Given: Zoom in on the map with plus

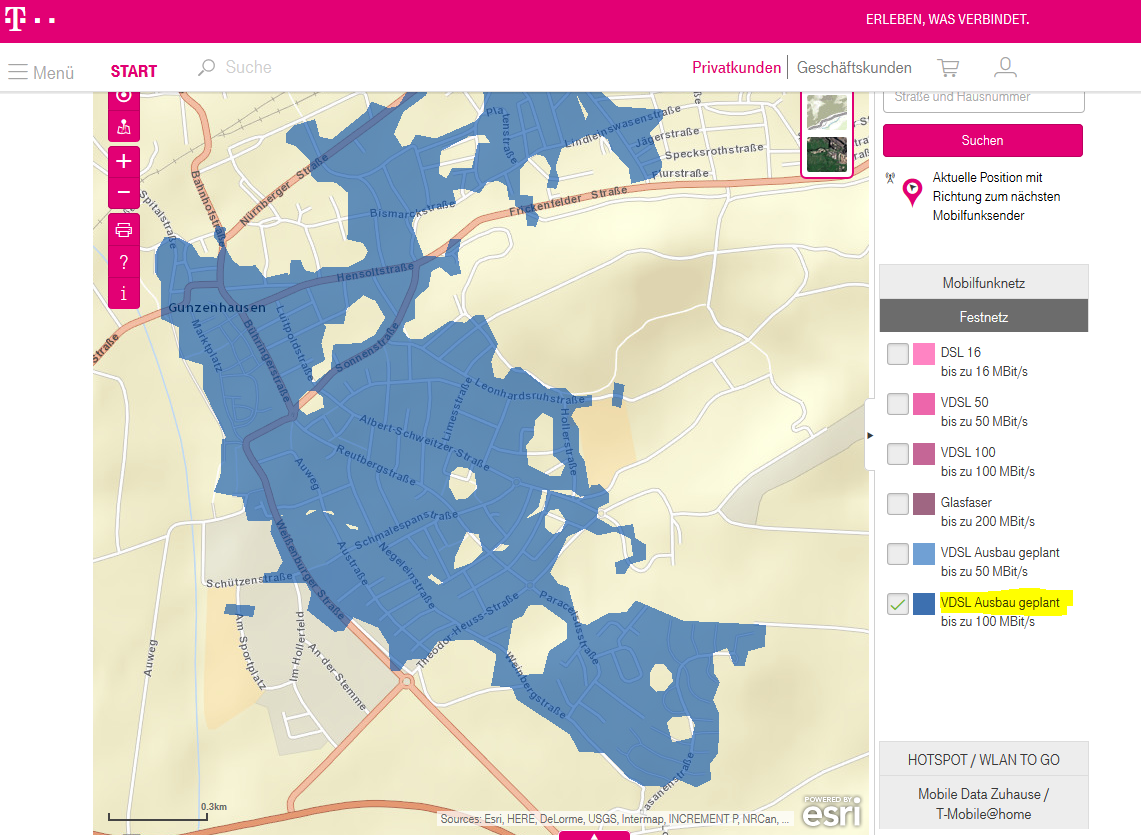Looking at the screenshot, I should click(x=124, y=161).
